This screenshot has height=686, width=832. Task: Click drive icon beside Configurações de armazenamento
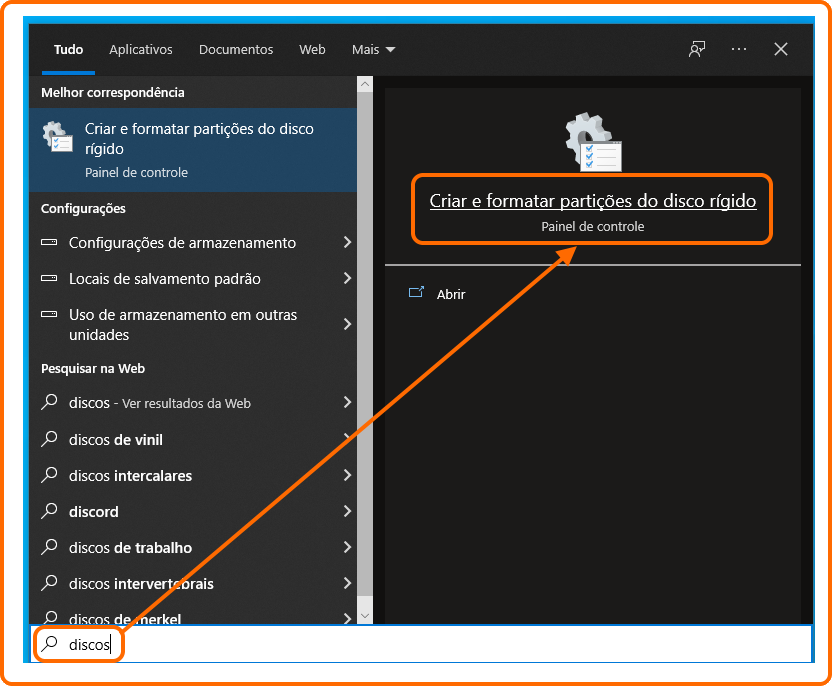click(49, 242)
